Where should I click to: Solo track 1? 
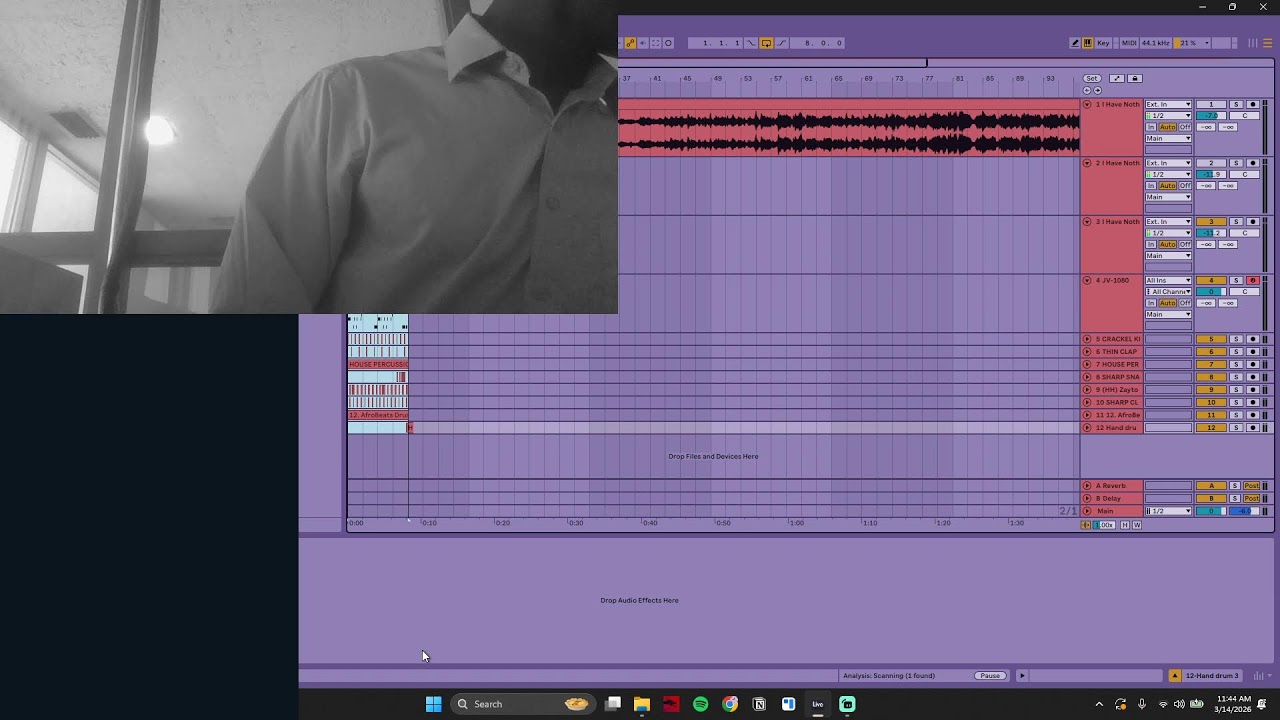pyautogui.click(x=1236, y=104)
